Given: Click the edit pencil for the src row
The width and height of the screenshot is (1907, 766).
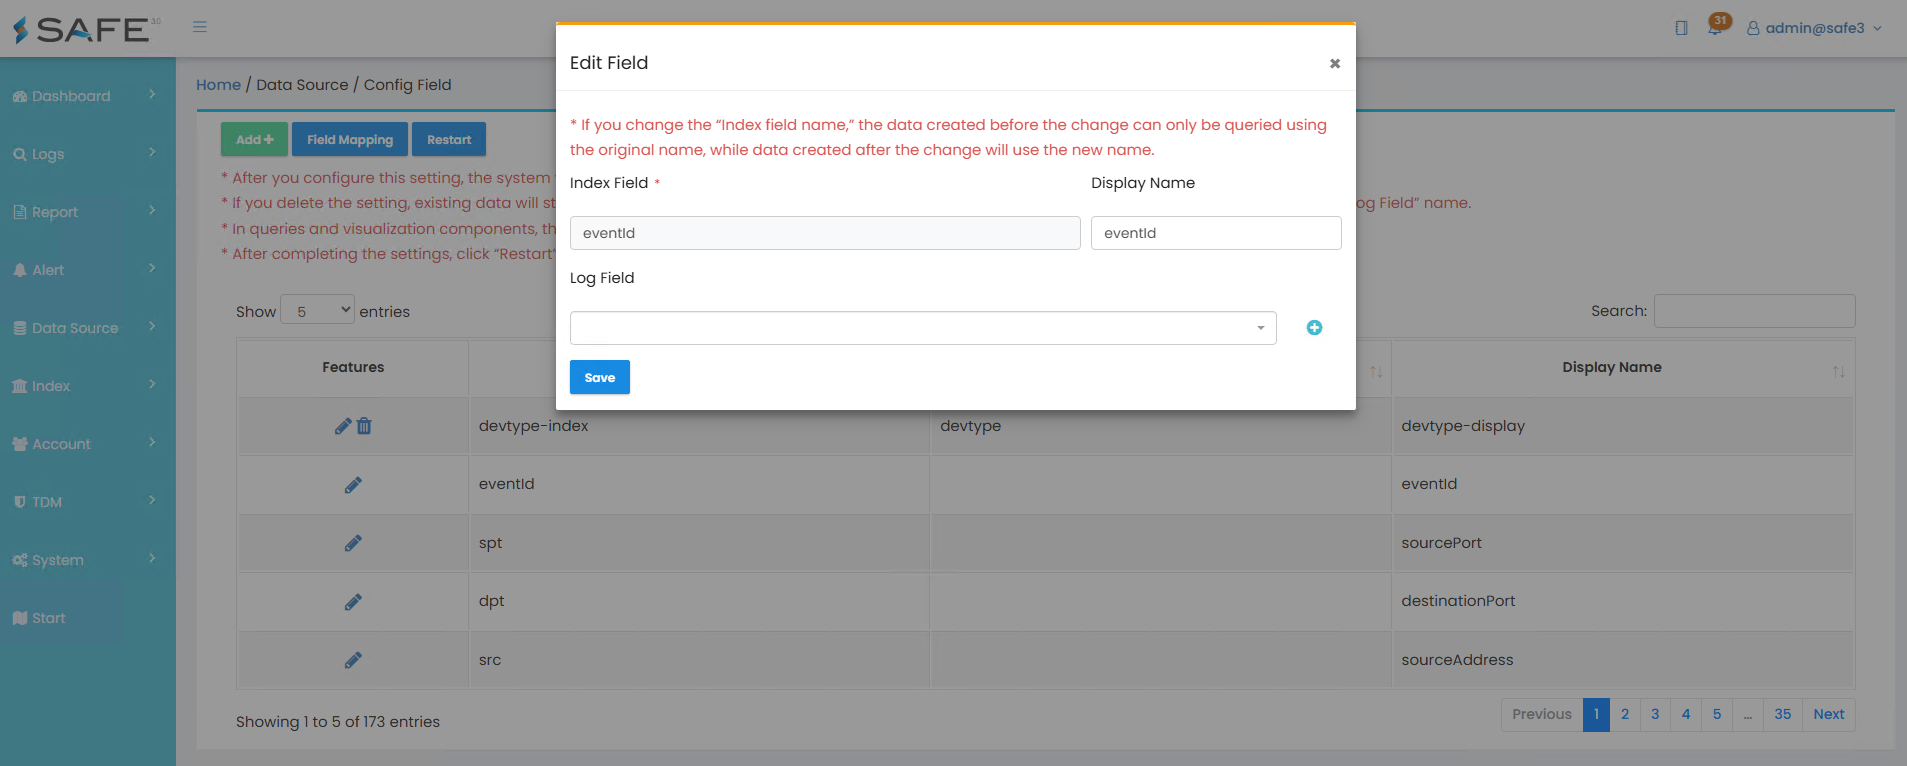Looking at the screenshot, I should (353, 660).
